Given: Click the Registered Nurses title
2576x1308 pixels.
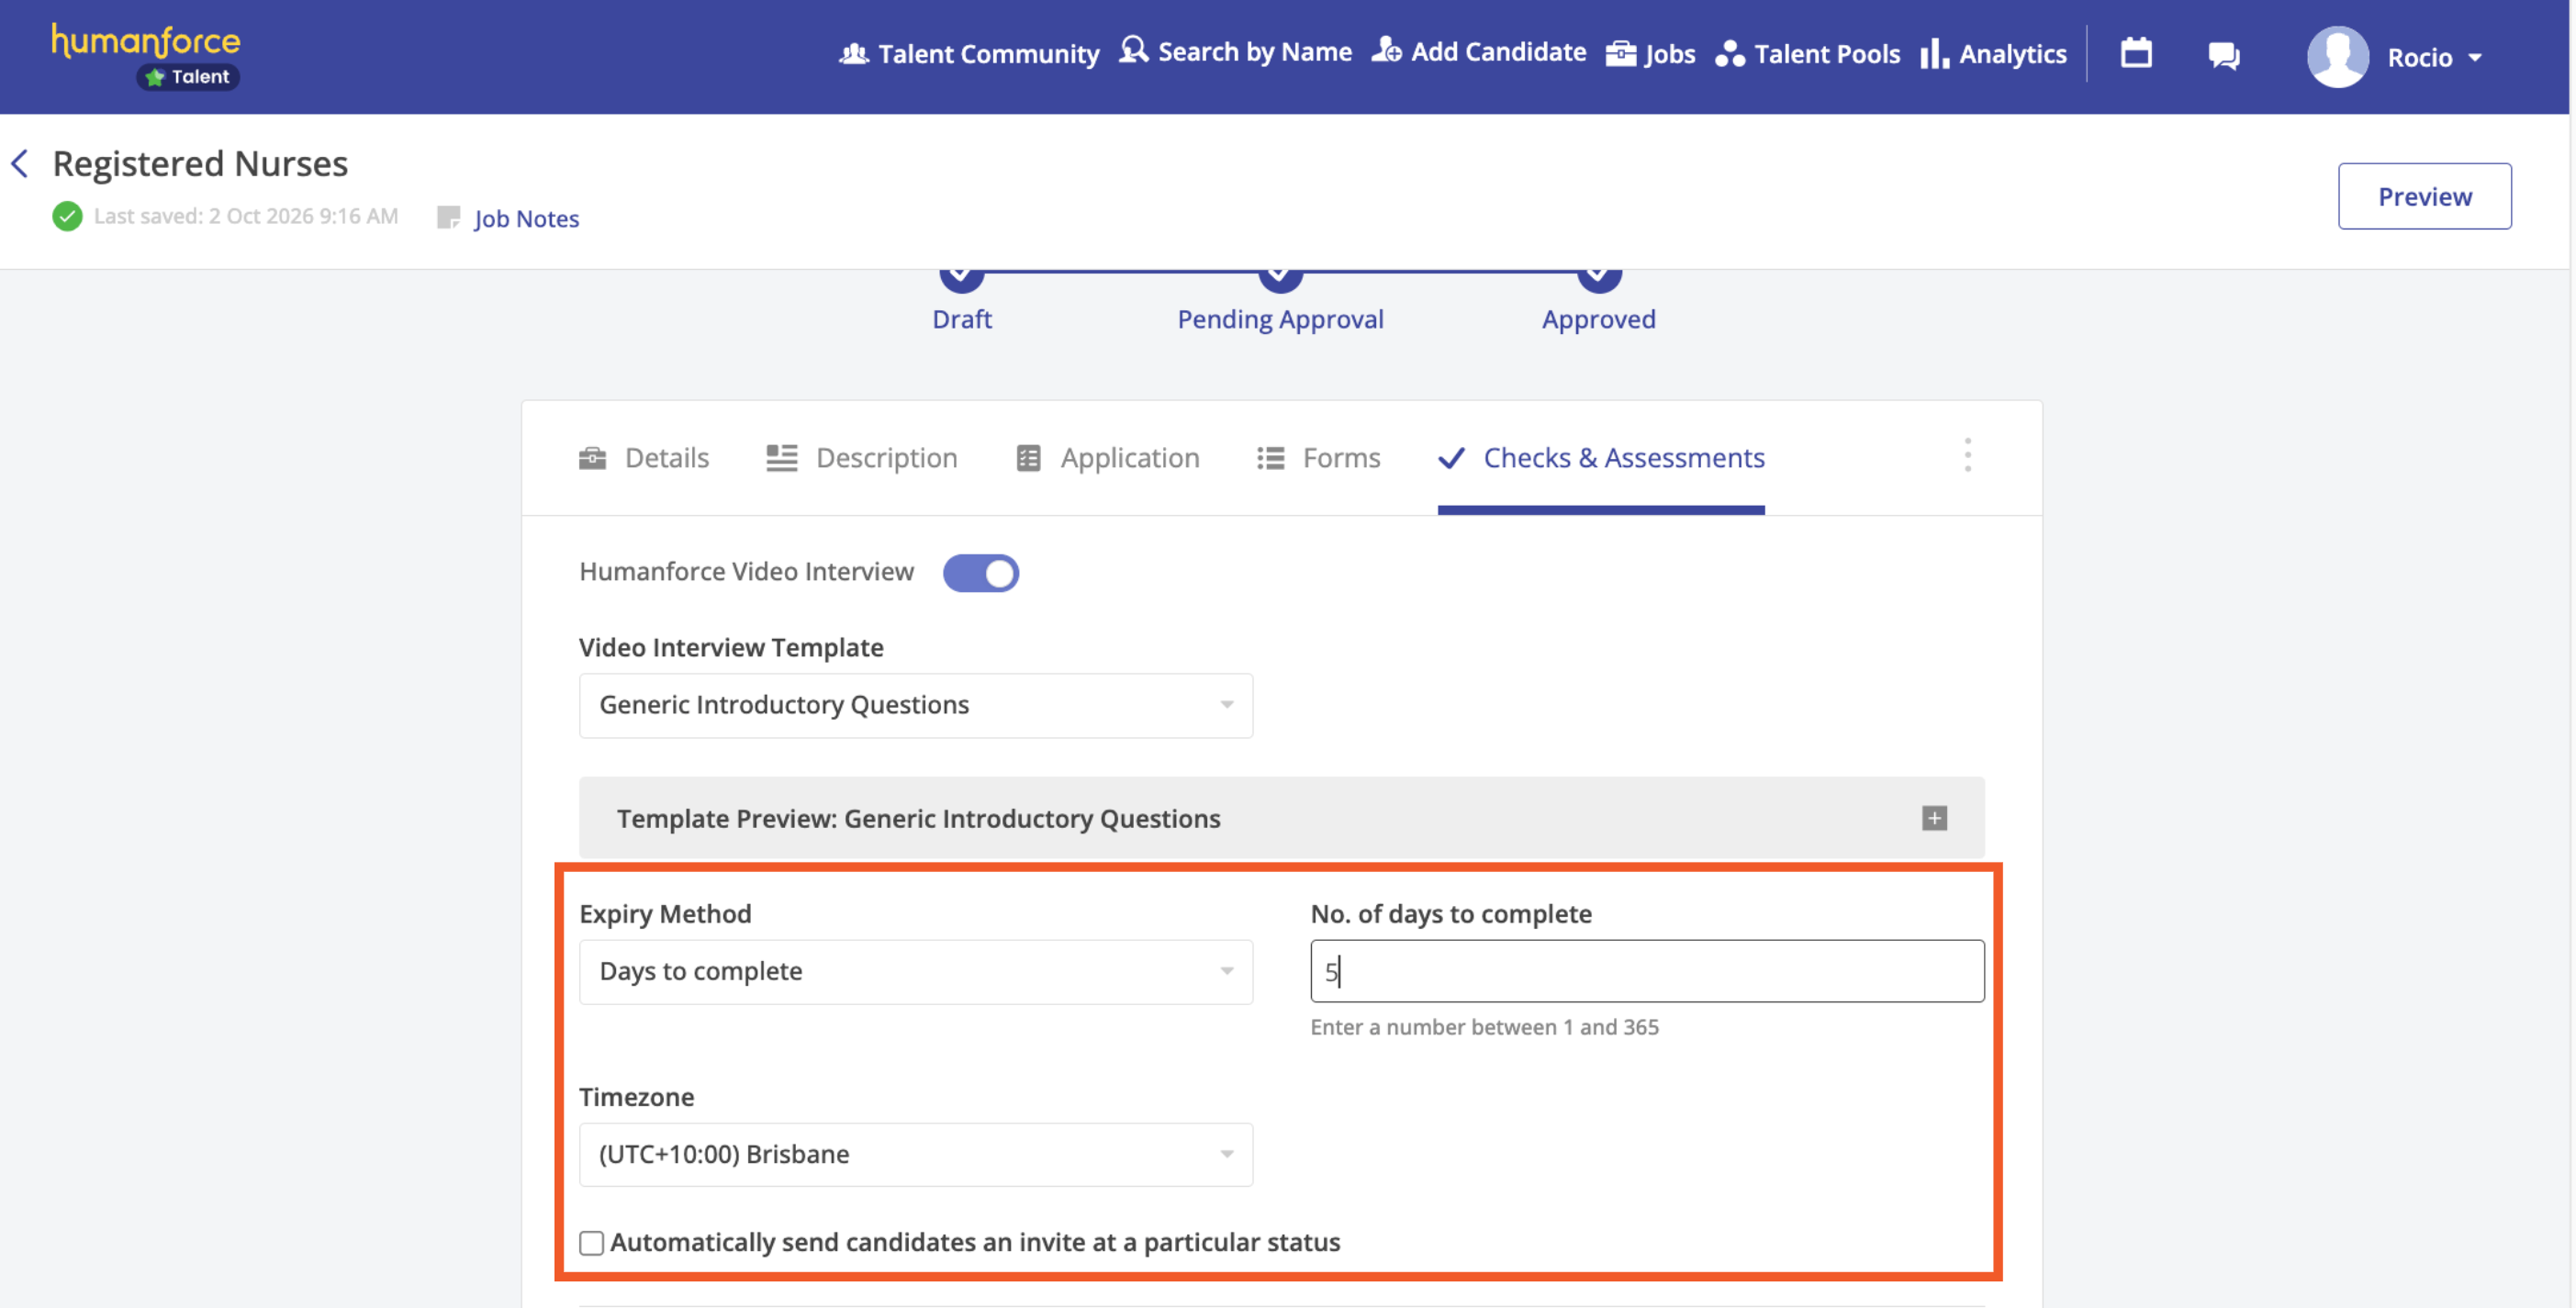Looking at the screenshot, I should pyautogui.click(x=200, y=163).
